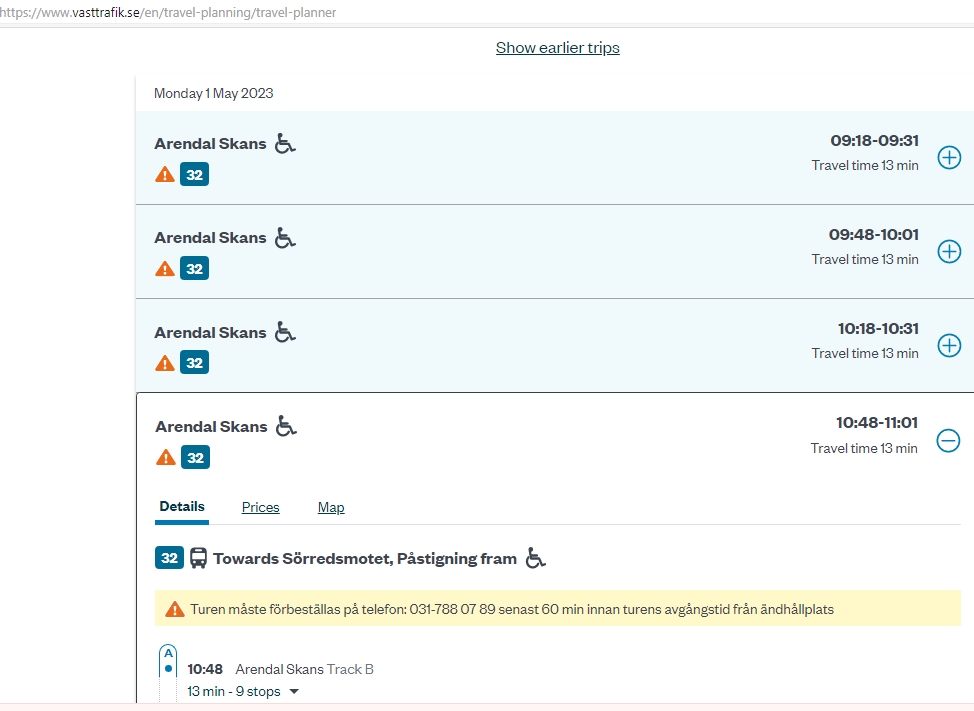
Task: Collapse the 10:48-11:01 trip with minus
Action: [x=947, y=440]
